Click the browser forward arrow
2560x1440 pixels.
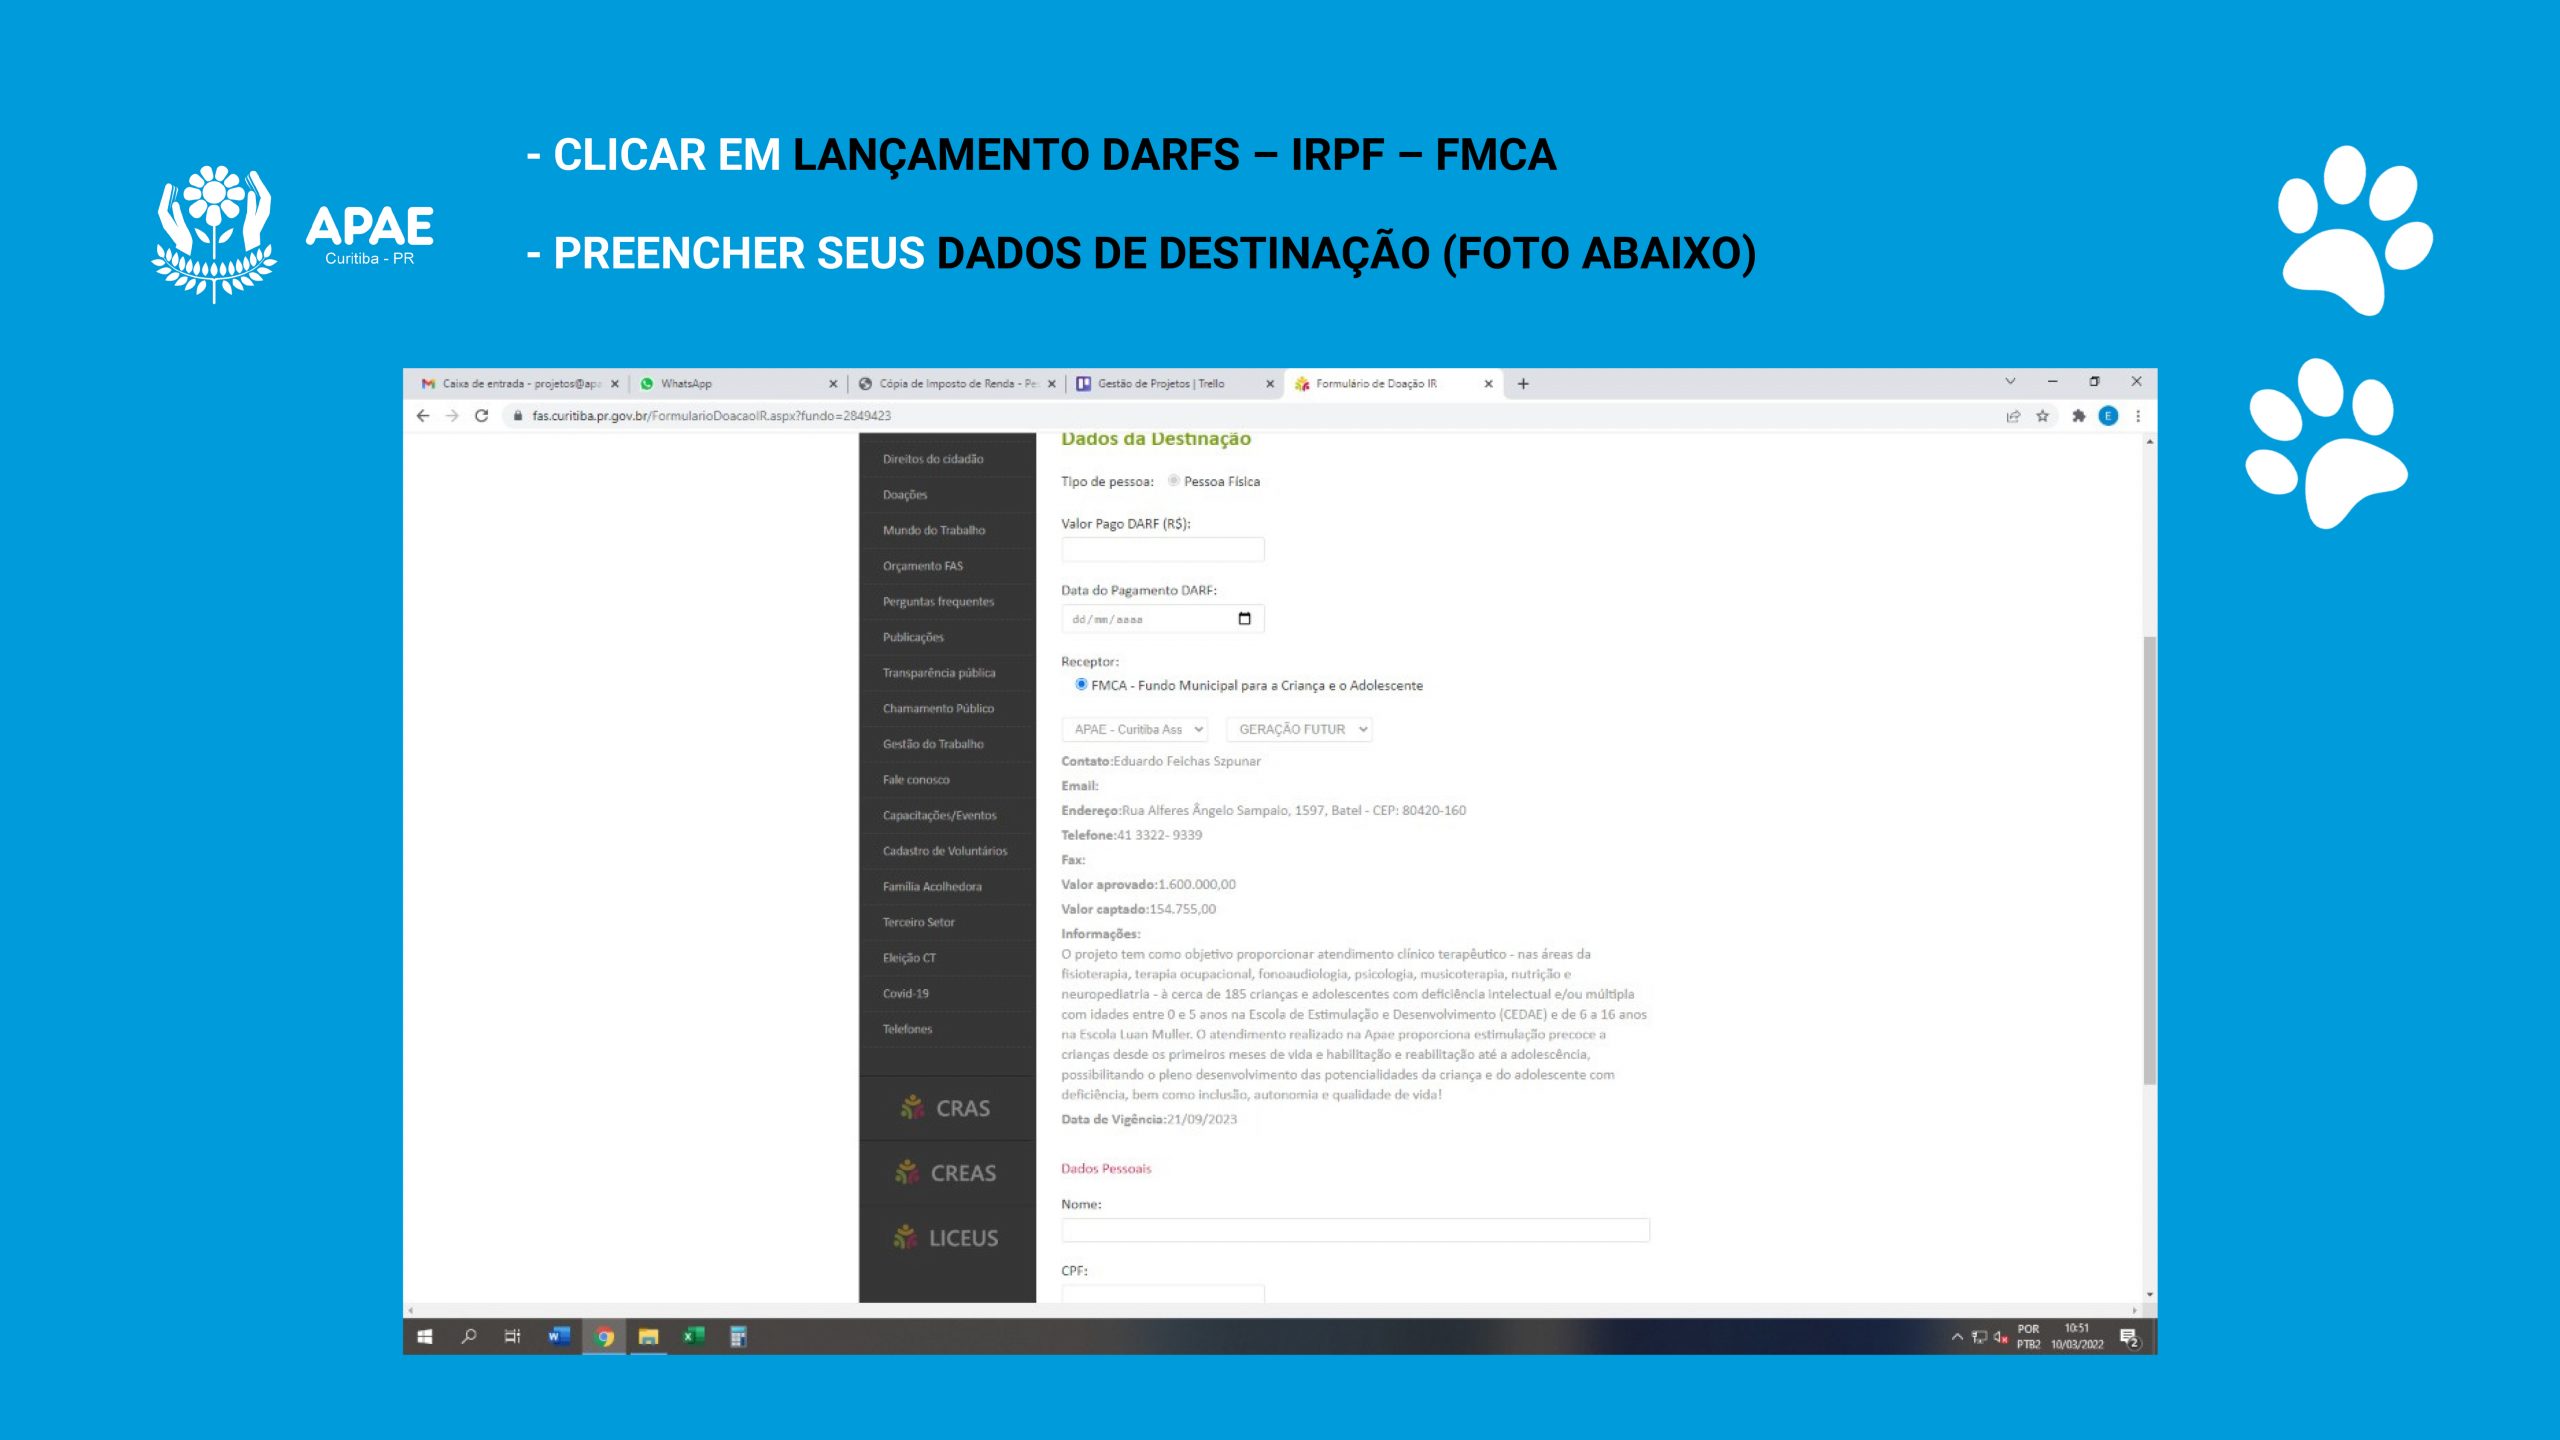coord(452,416)
